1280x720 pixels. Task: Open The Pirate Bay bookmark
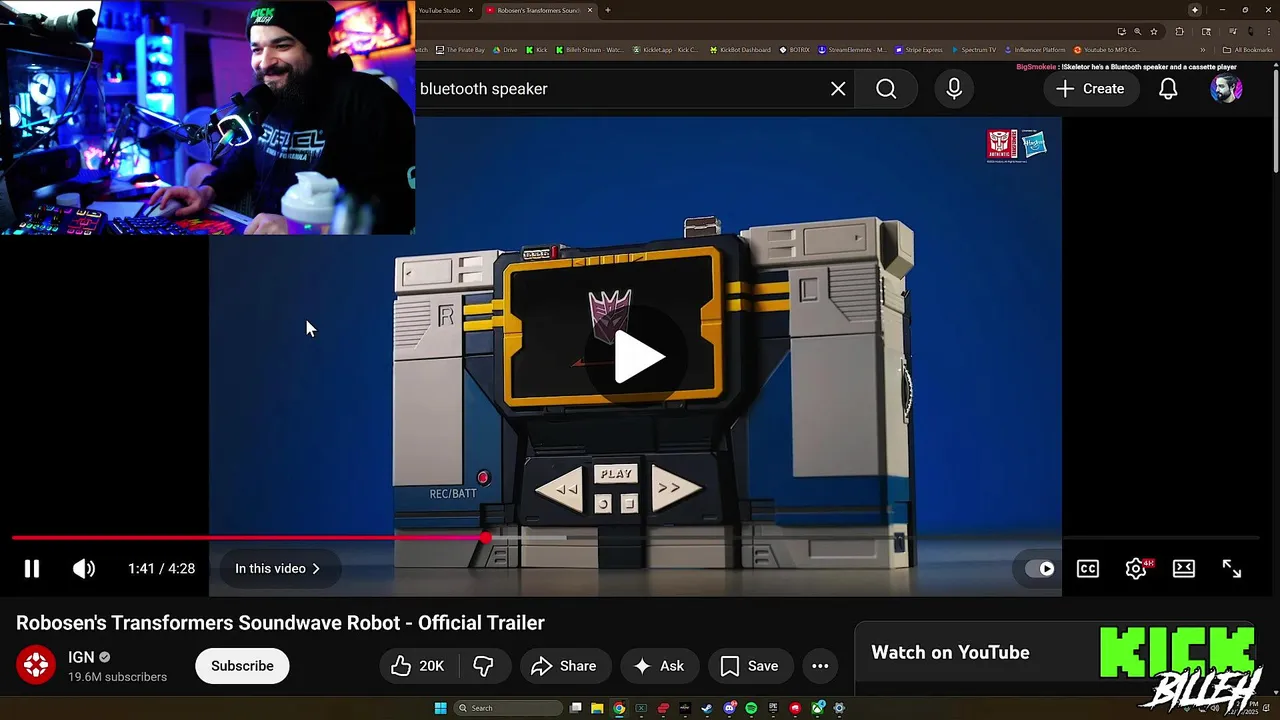click(x=461, y=50)
